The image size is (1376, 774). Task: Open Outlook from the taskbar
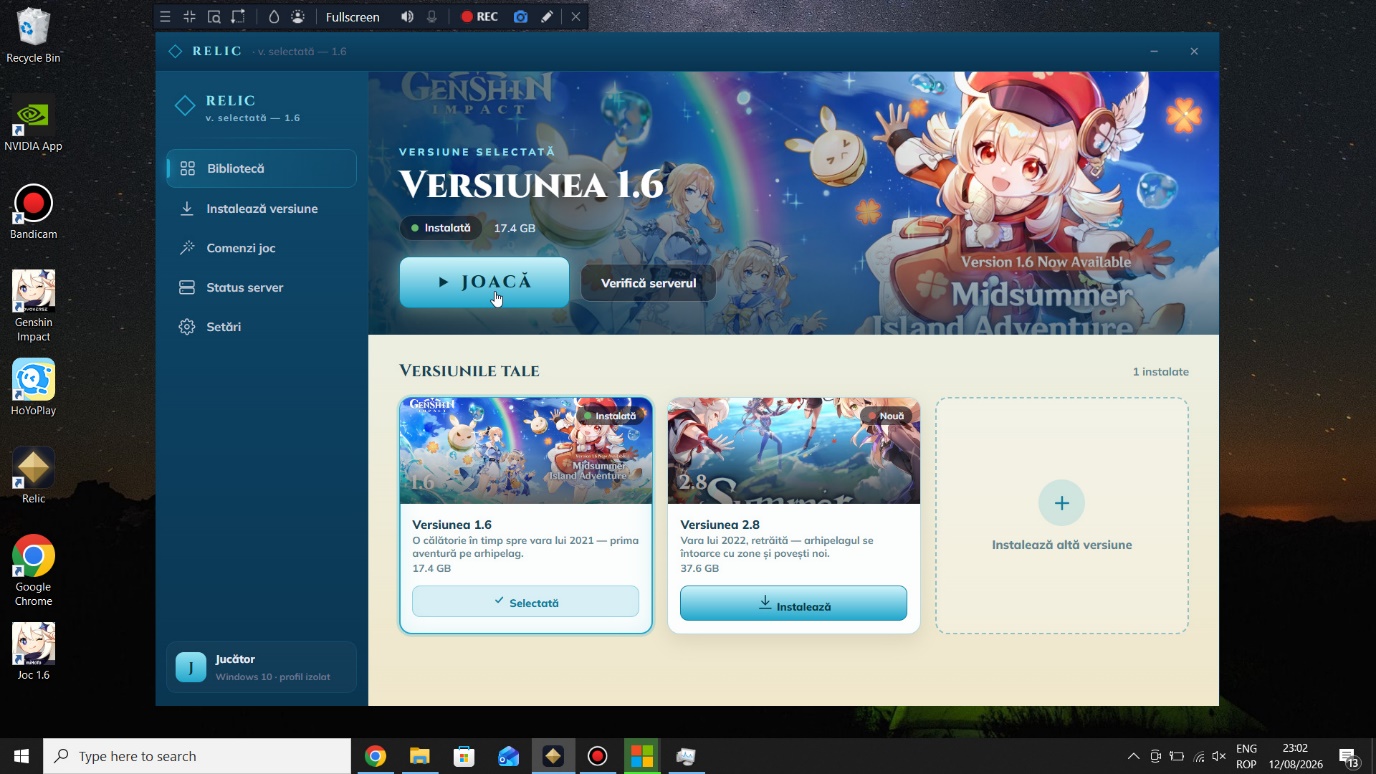[508, 756]
